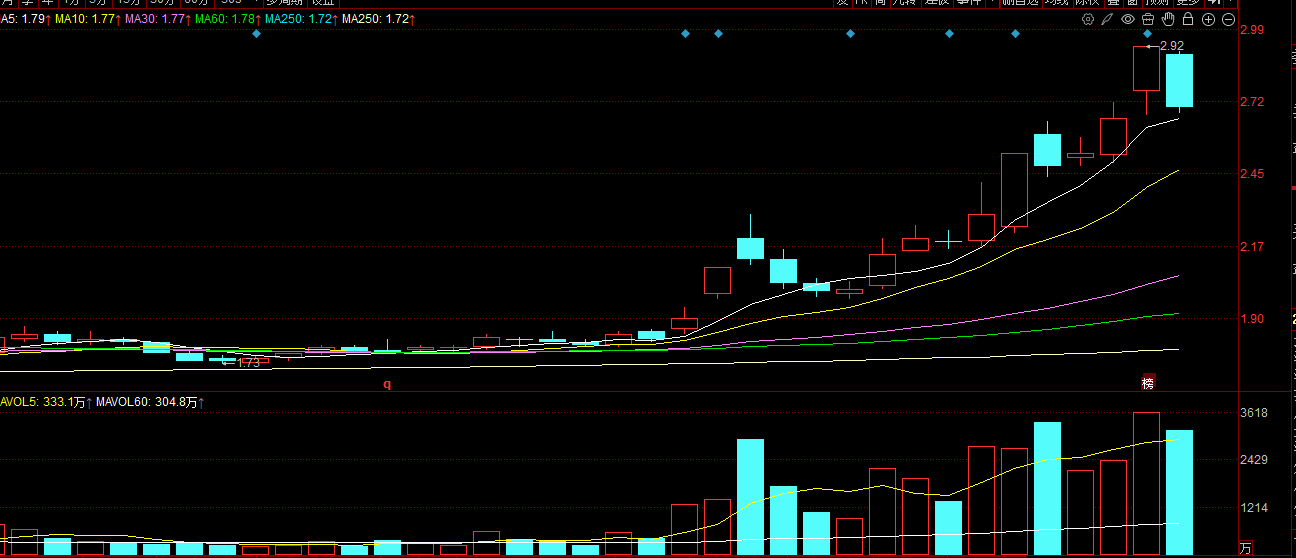1296x558 pixels.
Task: Select the hand pan tool icon
Action: (1168, 20)
